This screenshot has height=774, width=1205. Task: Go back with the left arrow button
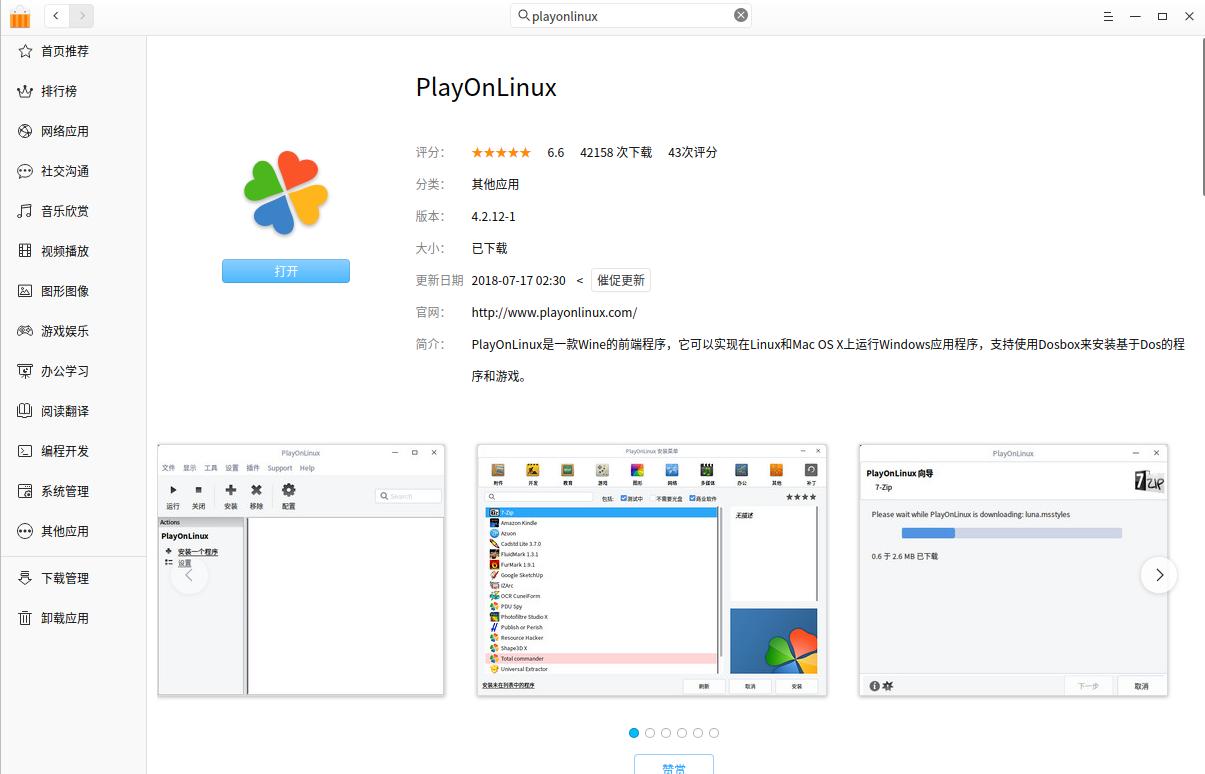tap(55, 15)
